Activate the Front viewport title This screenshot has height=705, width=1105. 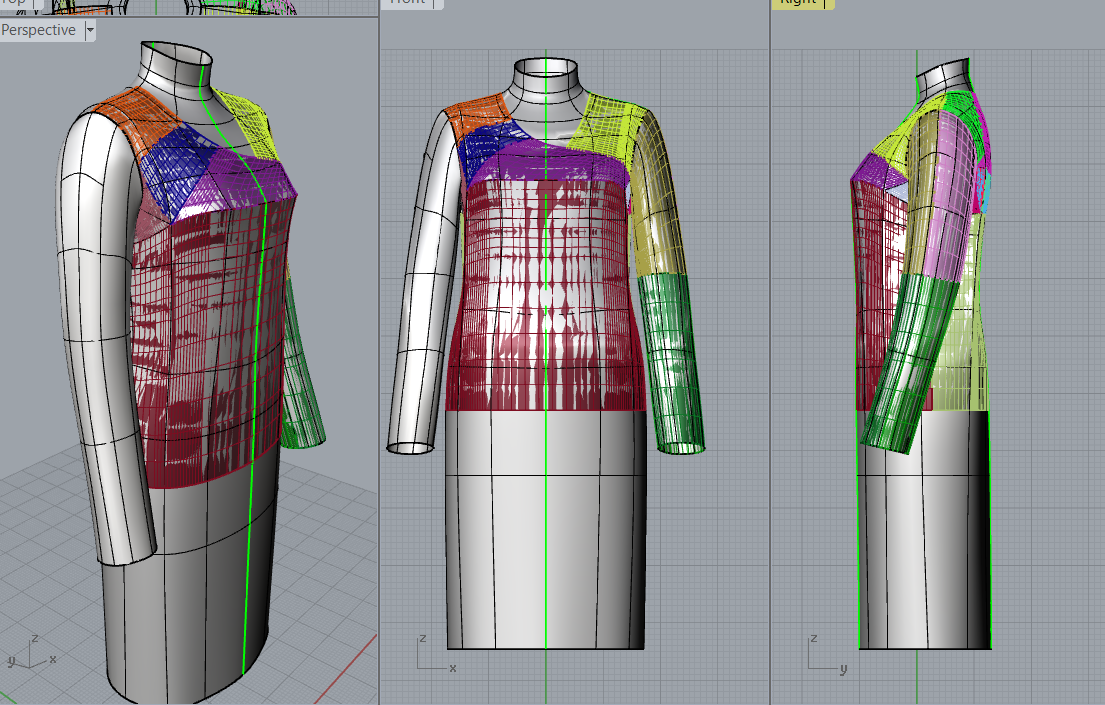pos(407,3)
